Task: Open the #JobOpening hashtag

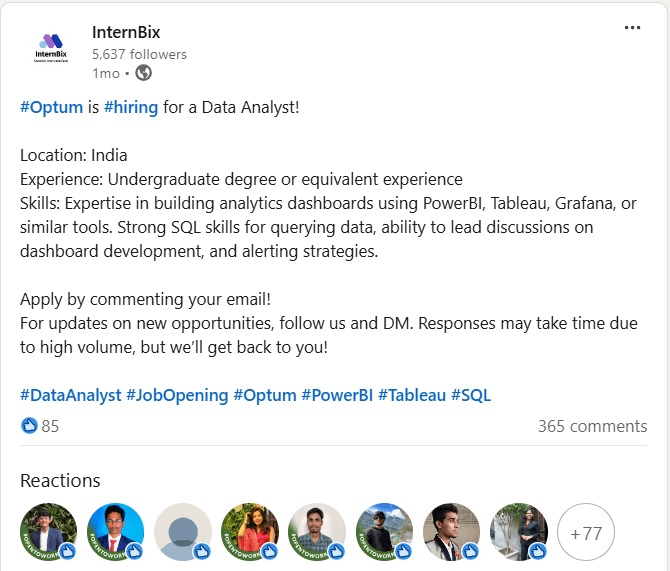Action: [177, 395]
